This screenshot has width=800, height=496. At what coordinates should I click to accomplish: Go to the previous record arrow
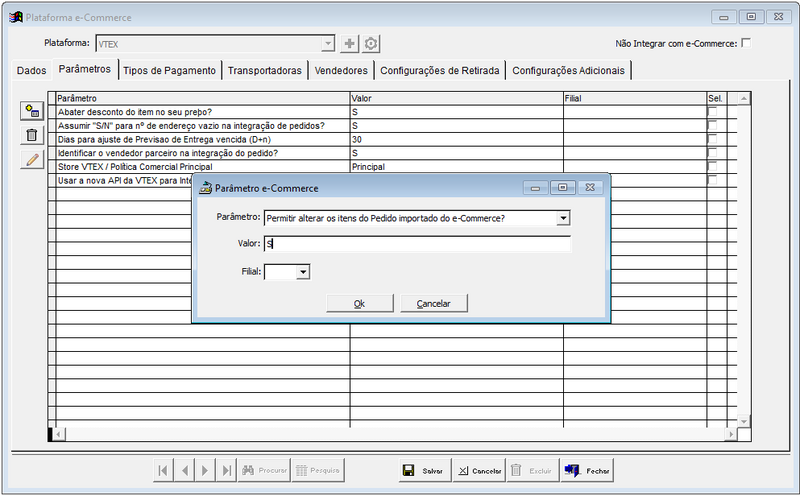pos(185,470)
